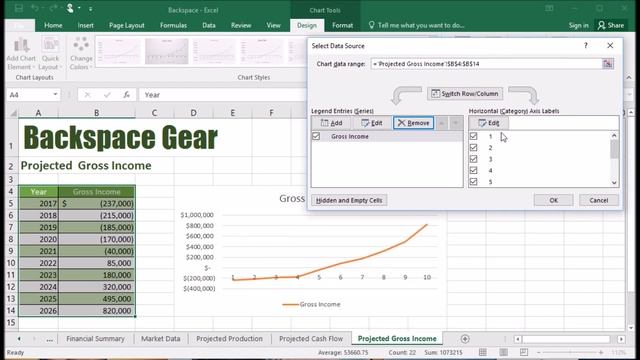The image size is (640, 360).
Task: Click the formula bar showing Year
Action: [222, 95]
